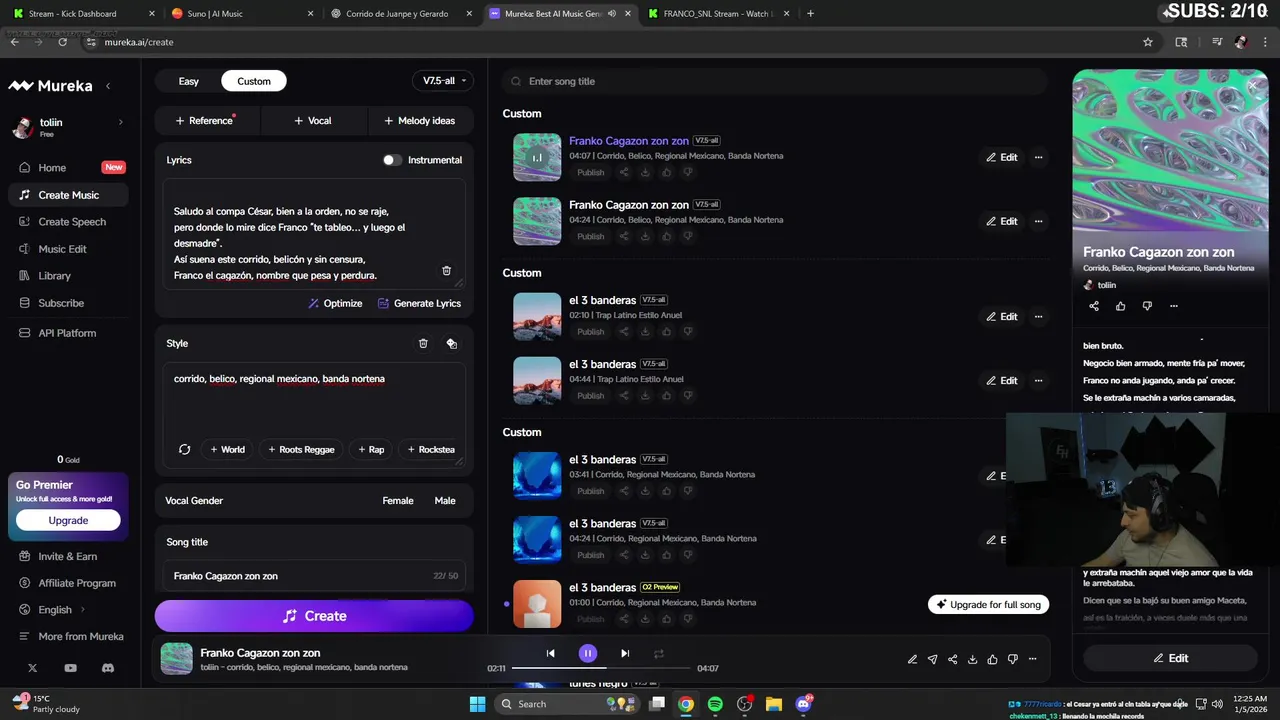Download the 04:44 el 3 banderas track
This screenshot has height=720, width=1280.
coord(645,395)
